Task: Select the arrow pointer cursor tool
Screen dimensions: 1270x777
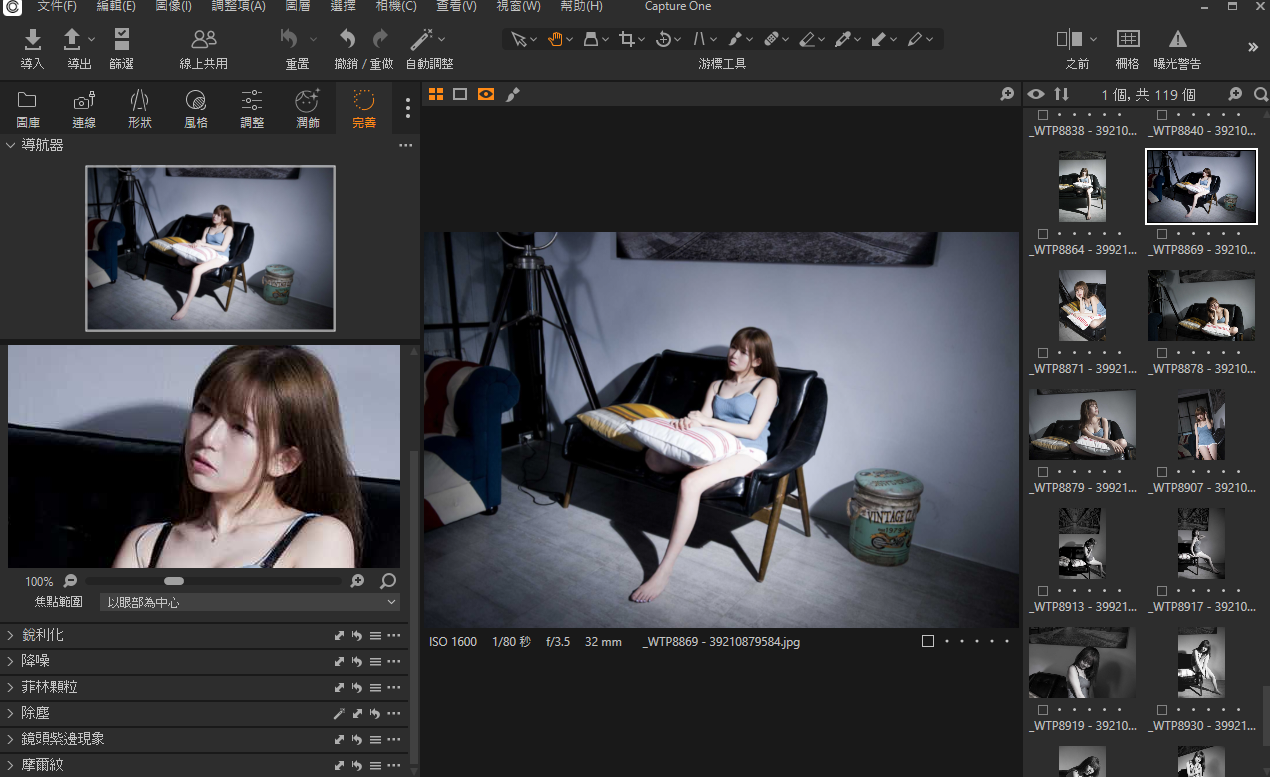Action: [x=519, y=40]
